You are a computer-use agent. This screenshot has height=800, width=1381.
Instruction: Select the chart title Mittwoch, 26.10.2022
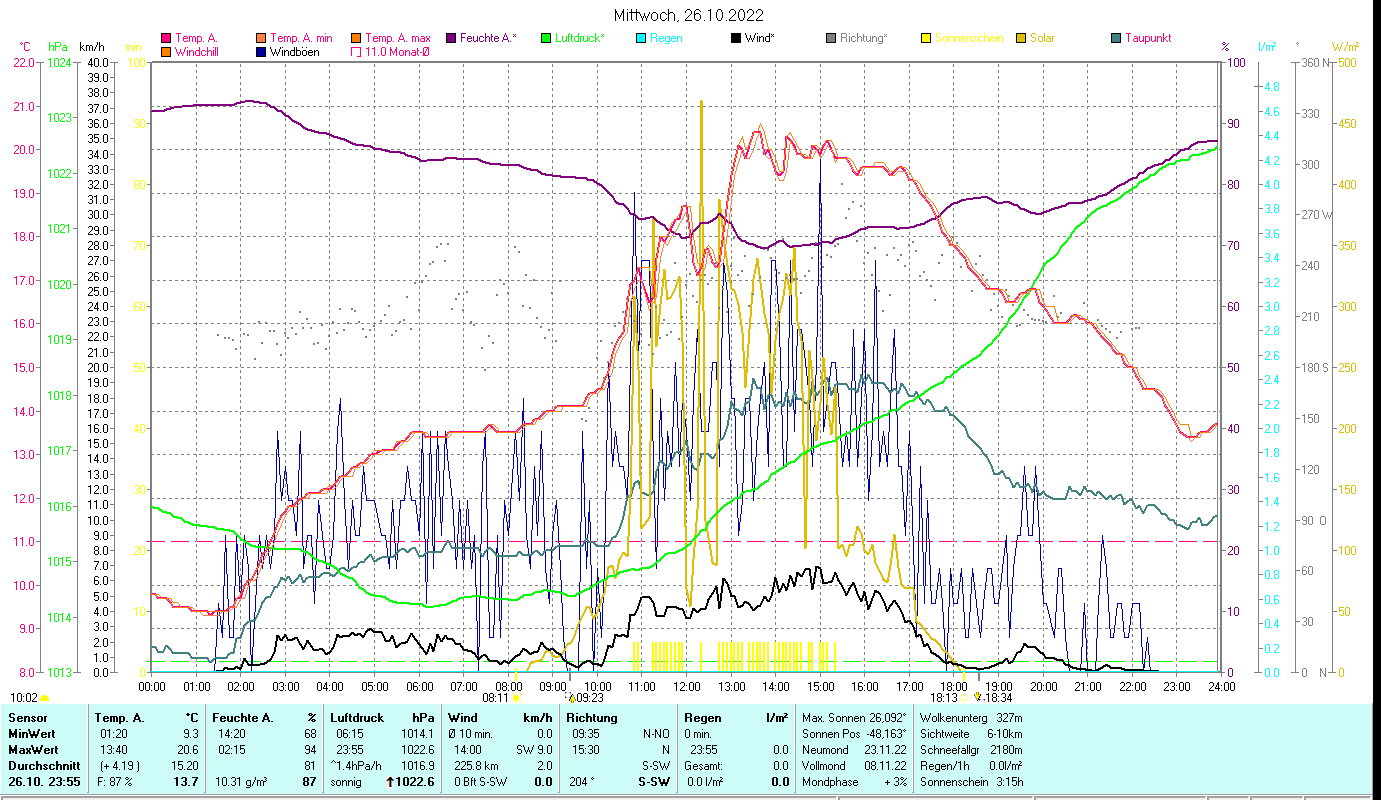click(690, 15)
